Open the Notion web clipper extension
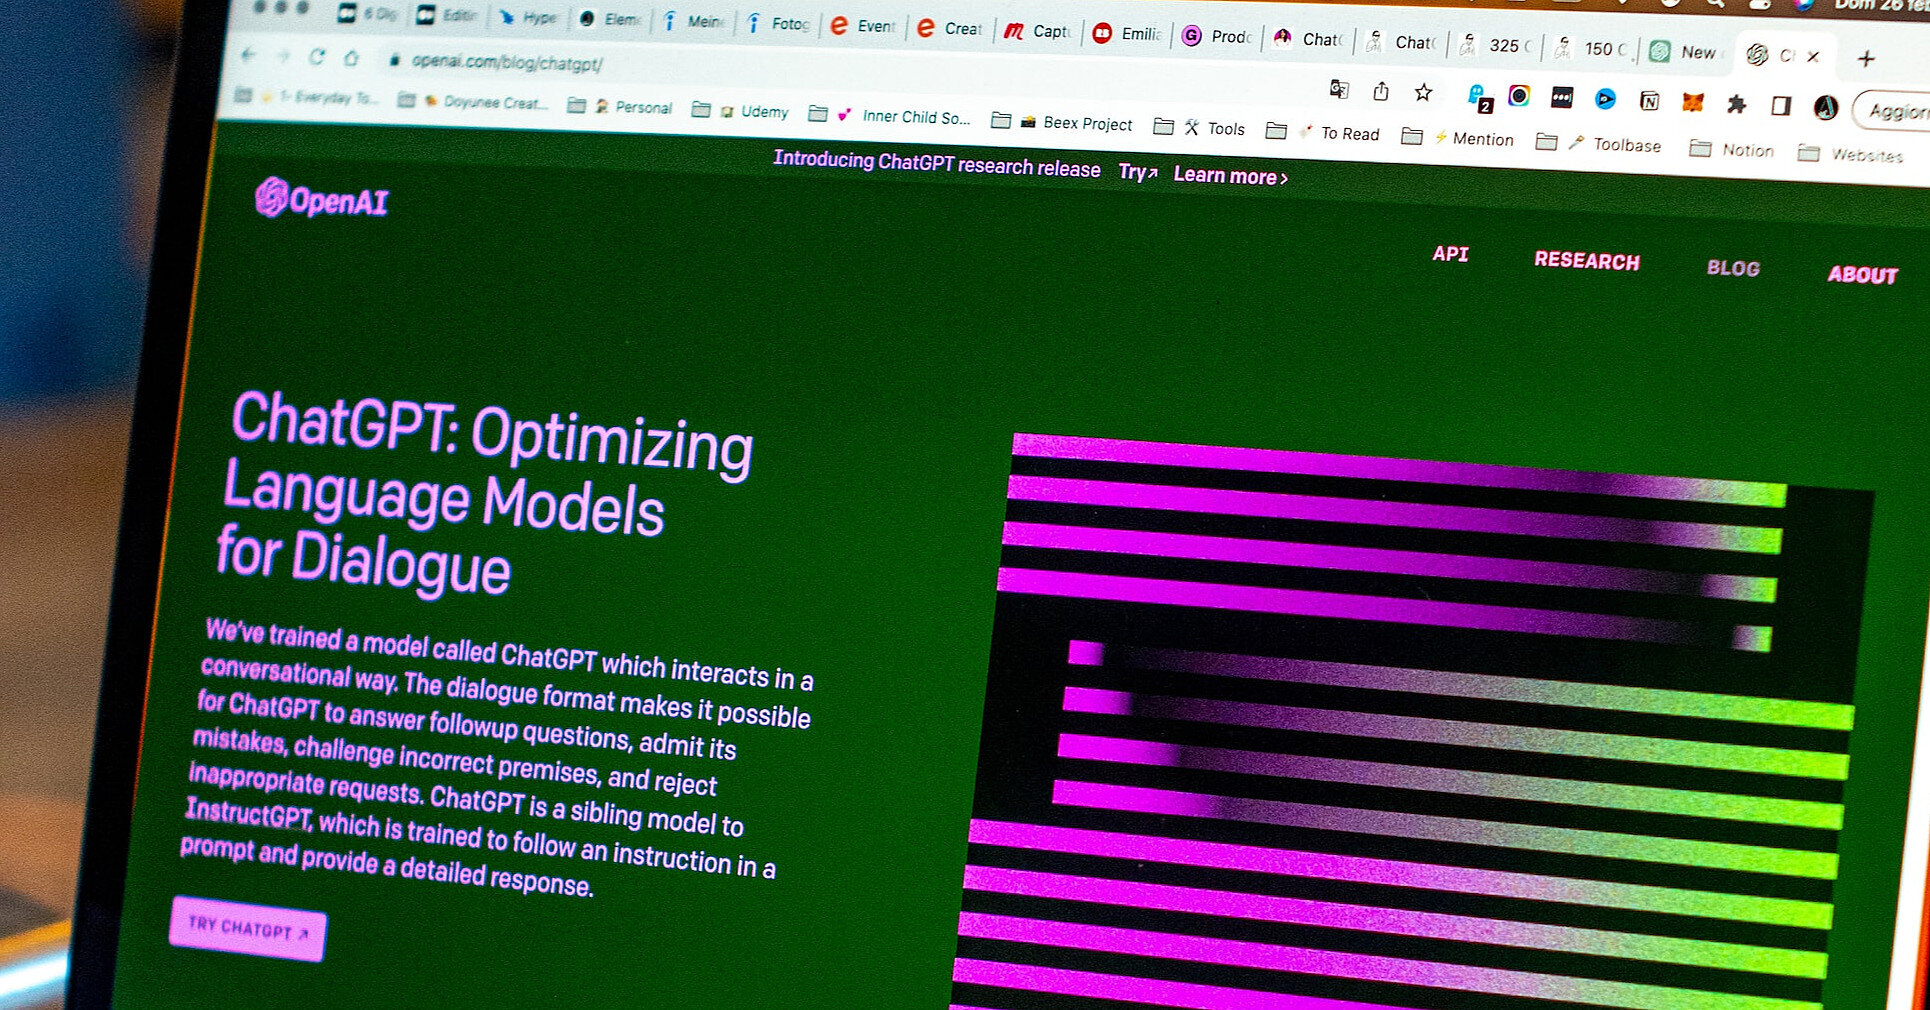 pos(1649,100)
